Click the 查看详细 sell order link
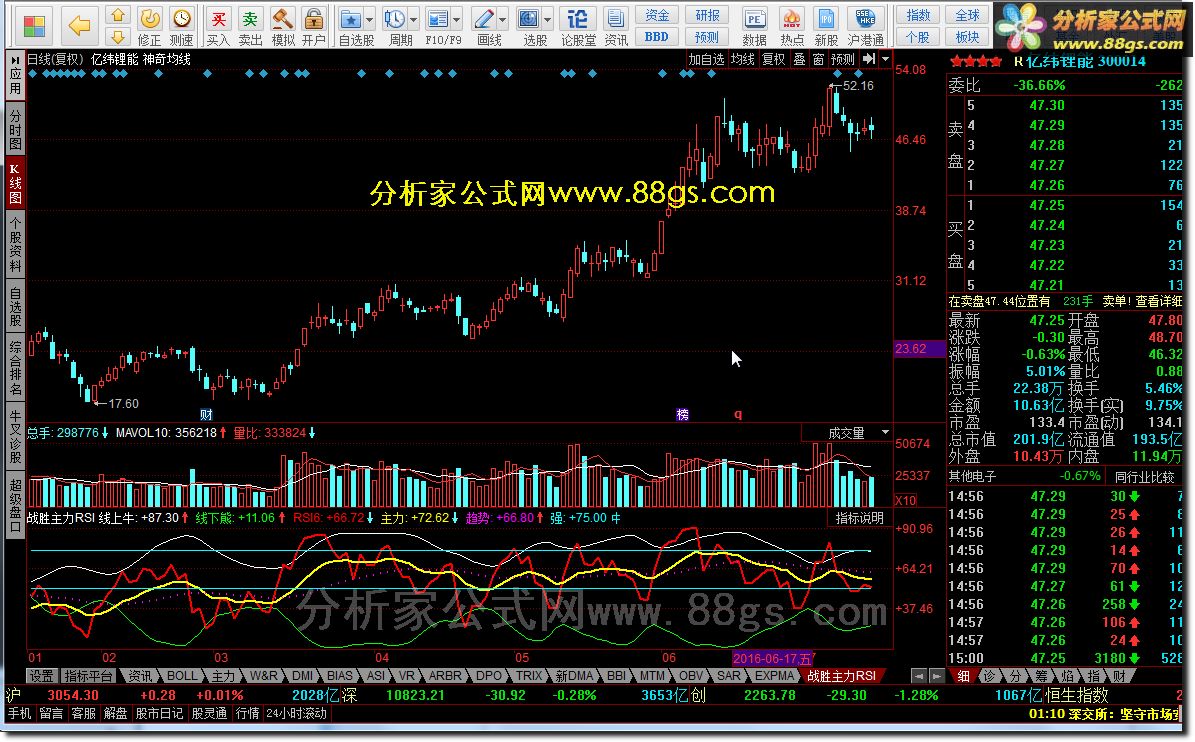The width and height of the screenshot is (1195, 742). (x=1159, y=302)
